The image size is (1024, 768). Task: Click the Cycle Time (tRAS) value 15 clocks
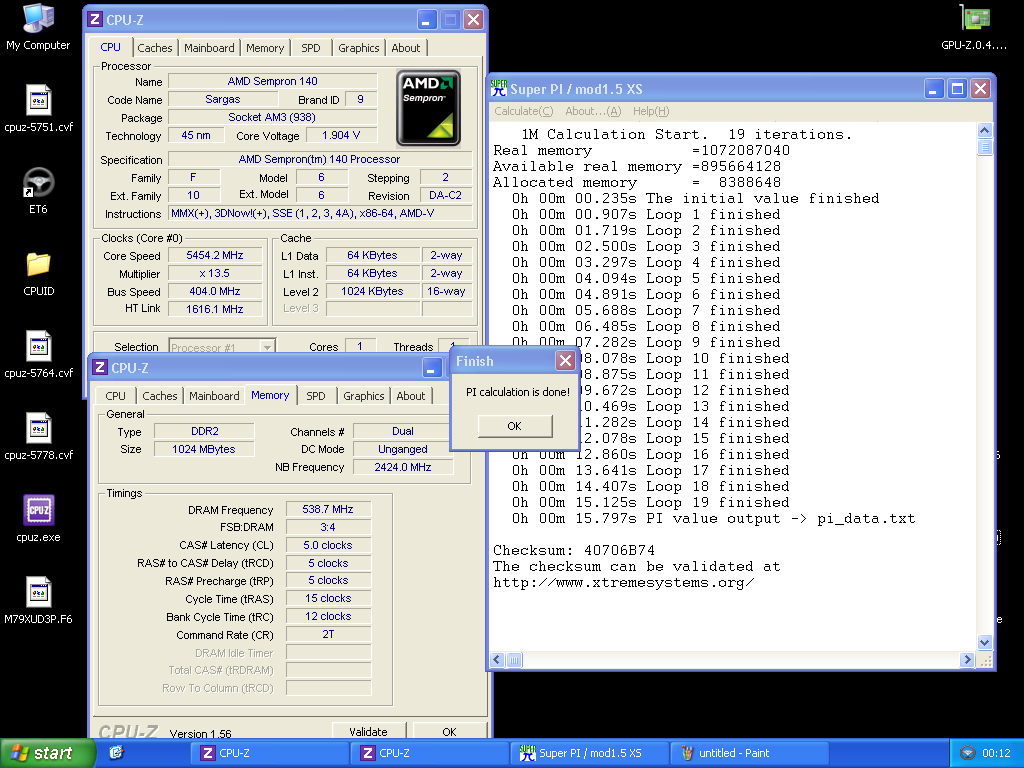pyautogui.click(x=328, y=598)
